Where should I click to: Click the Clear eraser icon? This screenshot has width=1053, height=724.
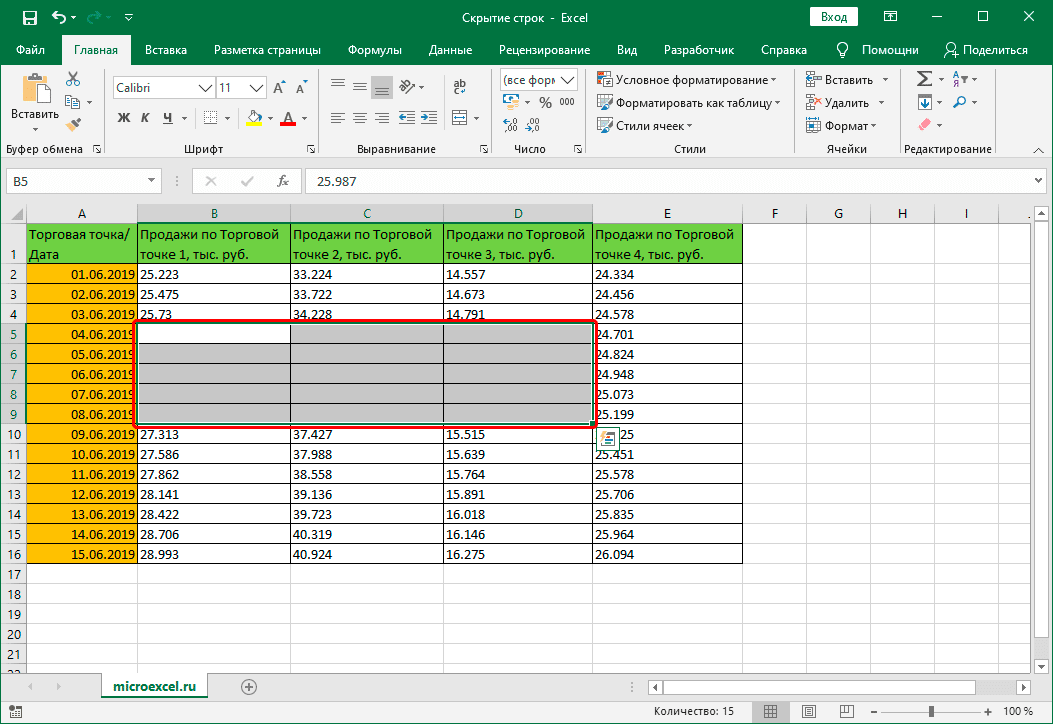coord(925,125)
